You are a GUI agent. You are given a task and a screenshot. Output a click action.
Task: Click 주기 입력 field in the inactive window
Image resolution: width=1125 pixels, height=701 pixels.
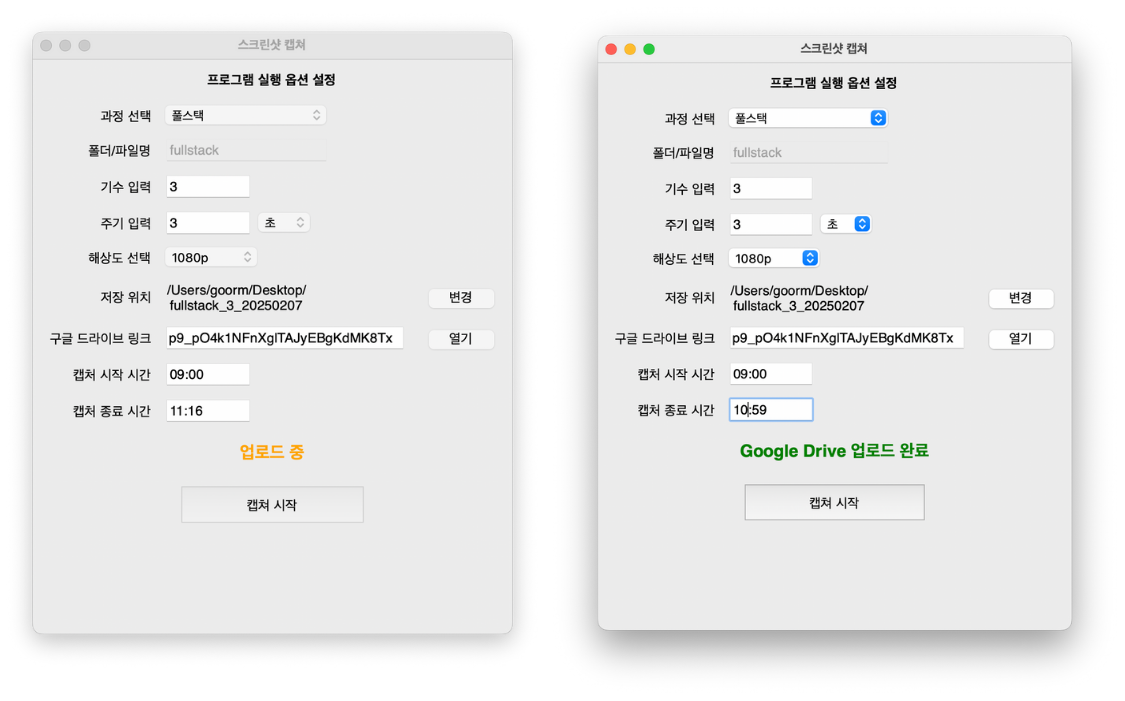(x=207, y=222)
